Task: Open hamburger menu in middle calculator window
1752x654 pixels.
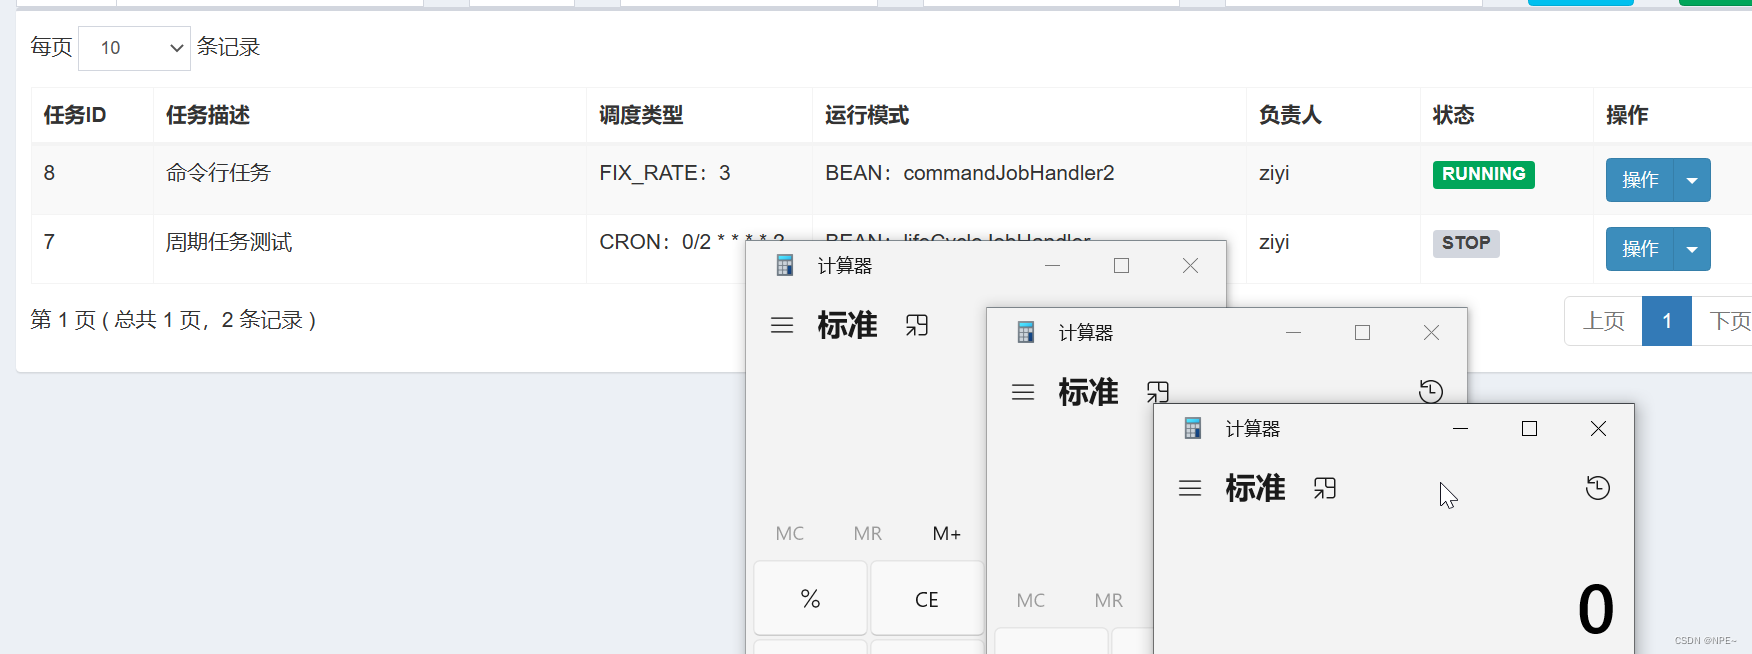Action: [x=1023, y=392]
